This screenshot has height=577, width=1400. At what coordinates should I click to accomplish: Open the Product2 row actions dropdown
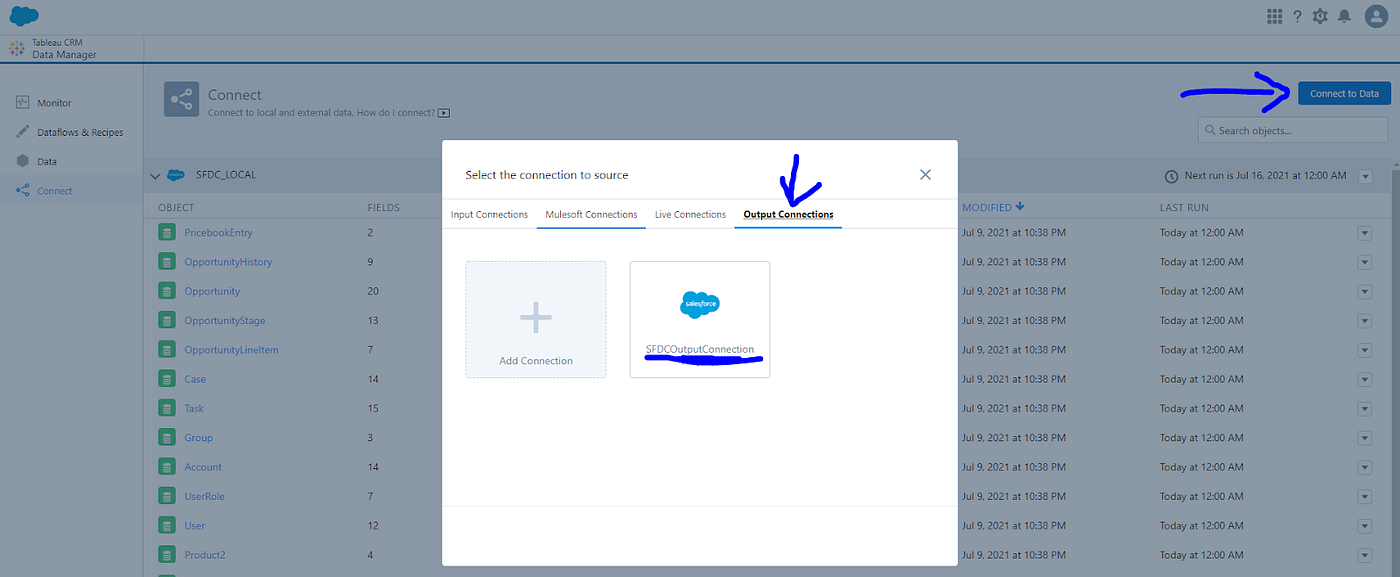[1365, 555]
